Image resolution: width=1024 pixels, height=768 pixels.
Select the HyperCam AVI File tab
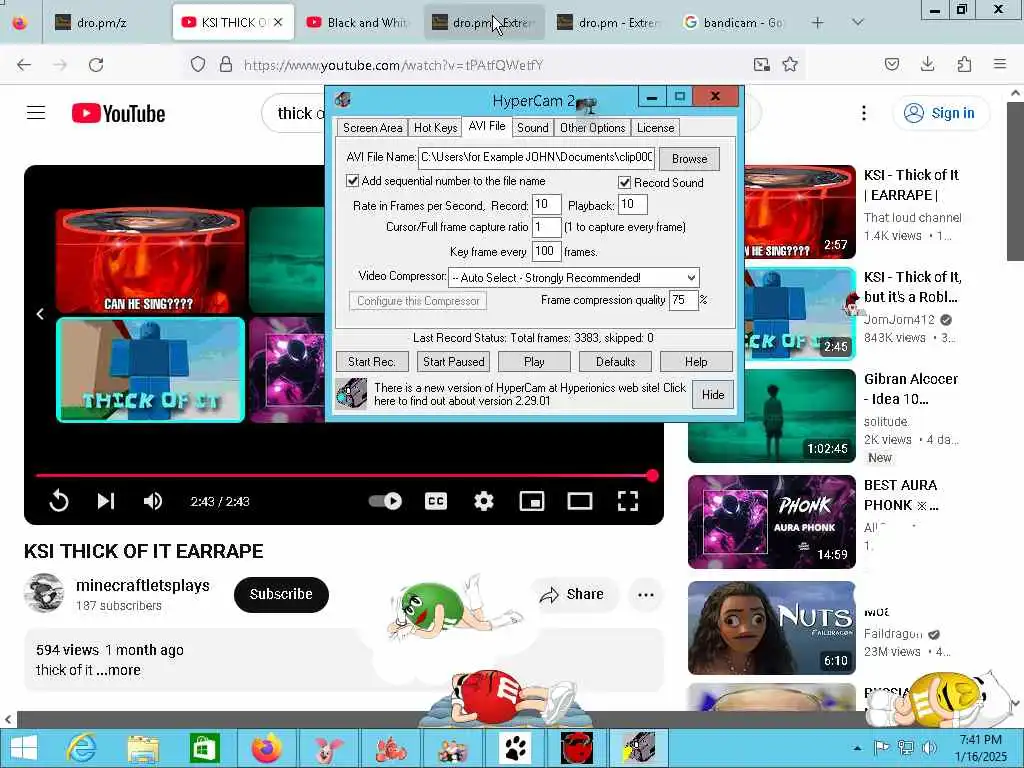pyautogui.click(x=487, y=126)
